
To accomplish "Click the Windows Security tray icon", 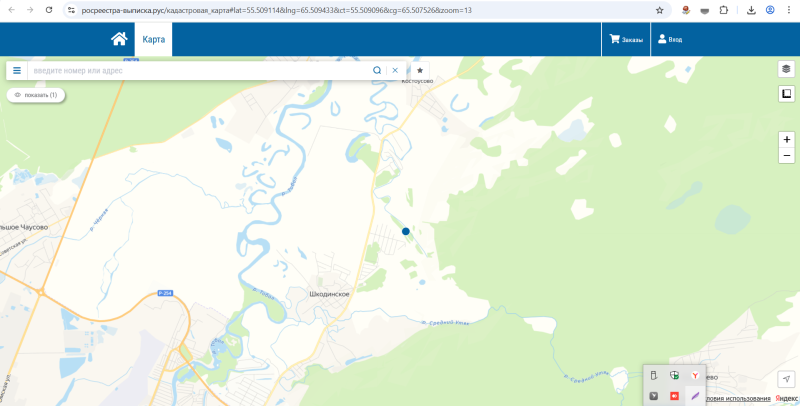I will tap(674, 376).
